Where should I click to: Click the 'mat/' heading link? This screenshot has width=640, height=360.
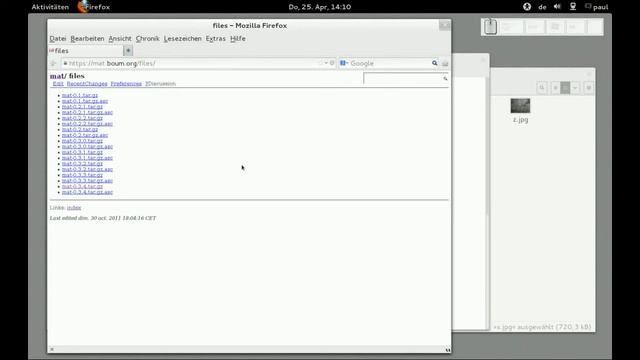point(57,76)
